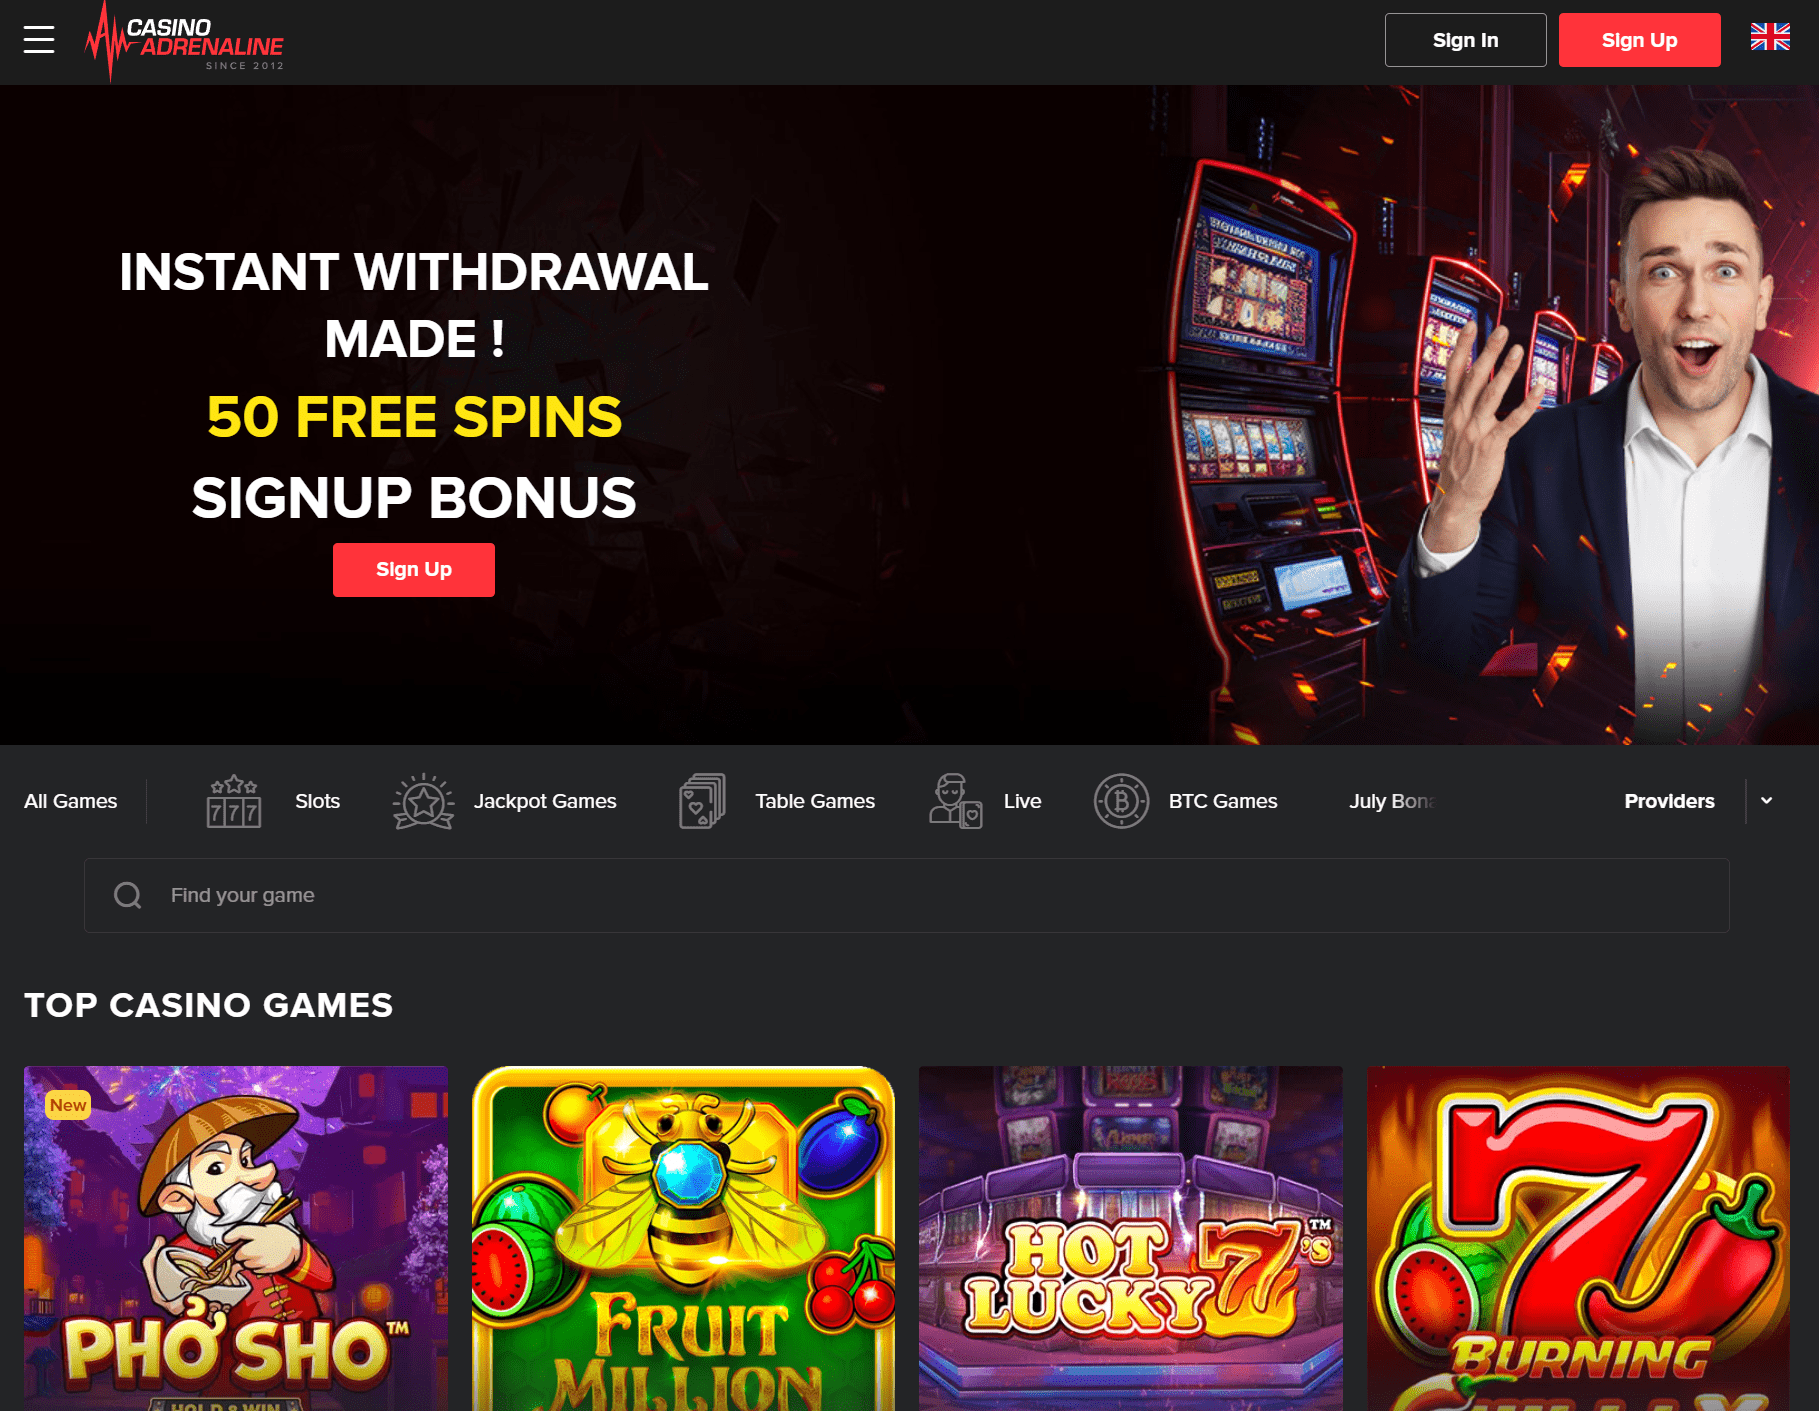Select the Live dealer icon

955,801
